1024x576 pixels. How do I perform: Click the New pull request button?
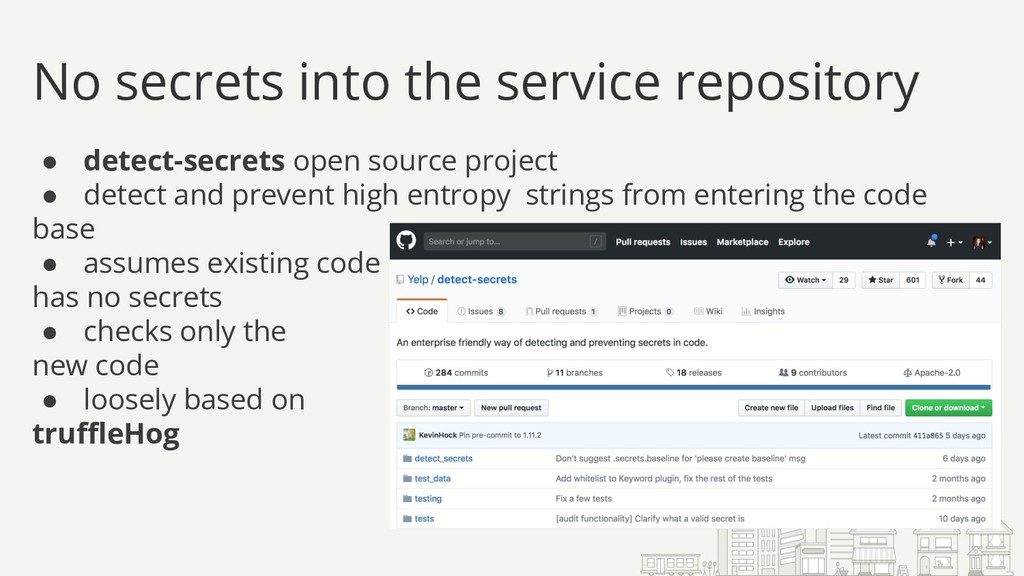pyautogui.click(x=511, y=408)
